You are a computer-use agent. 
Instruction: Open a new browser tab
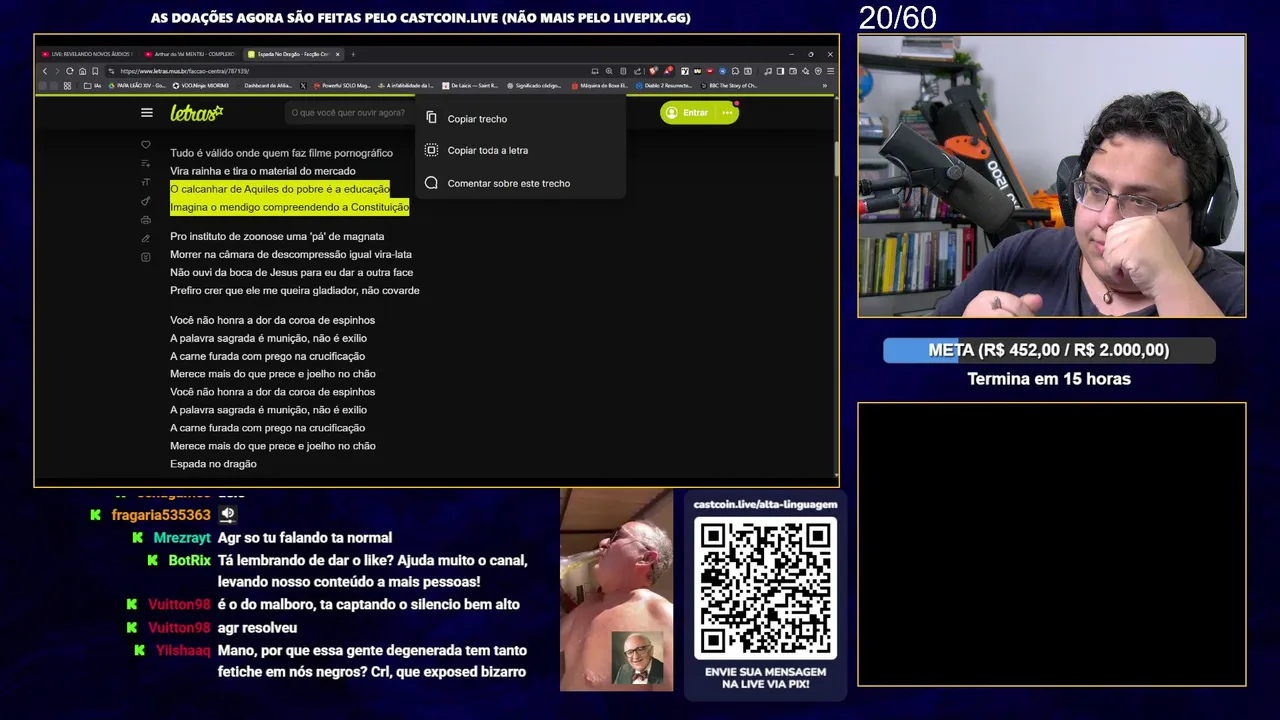(353, 54)
